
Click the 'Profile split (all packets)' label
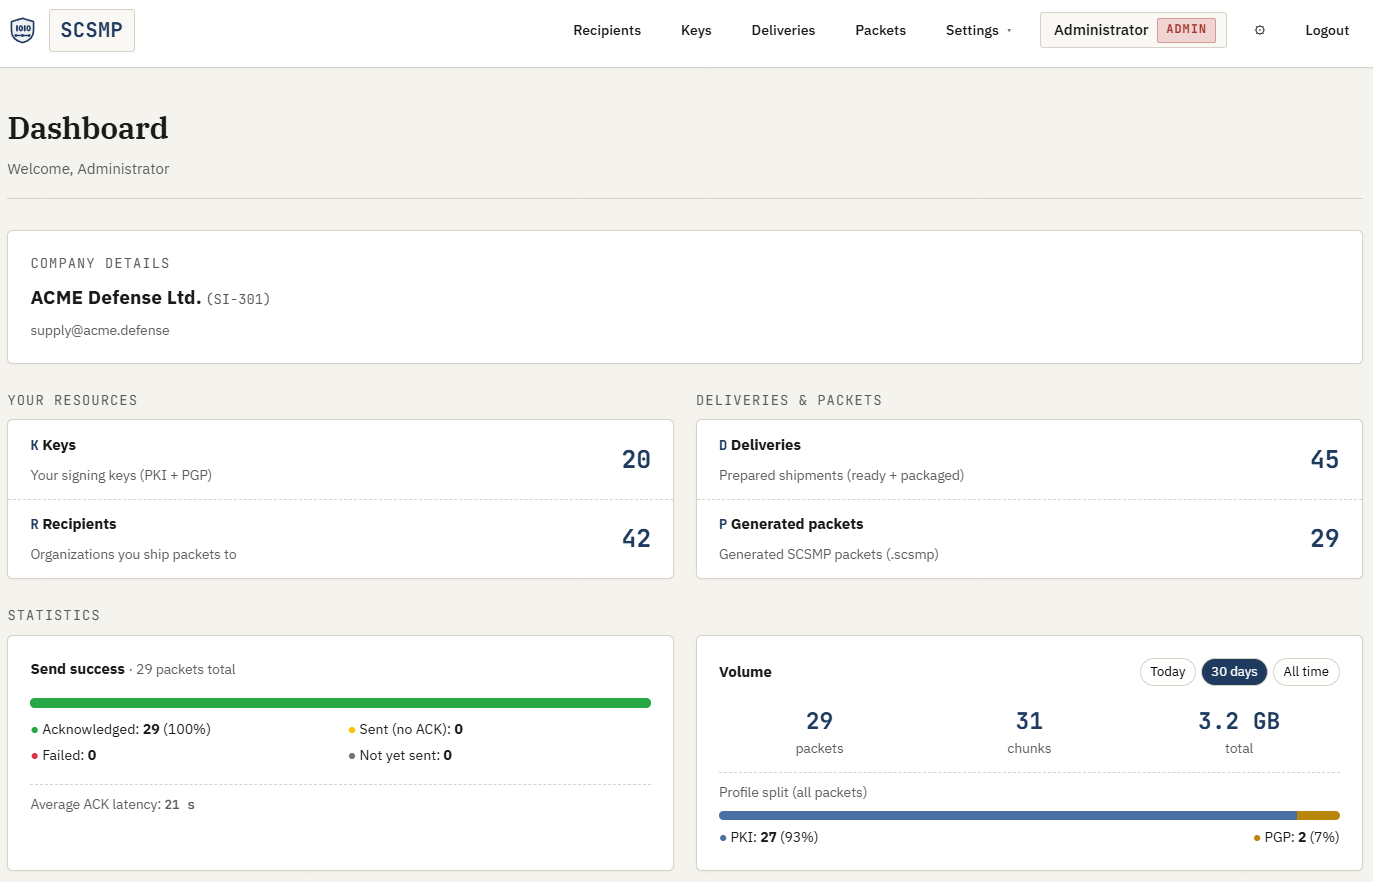click(793, 793)
